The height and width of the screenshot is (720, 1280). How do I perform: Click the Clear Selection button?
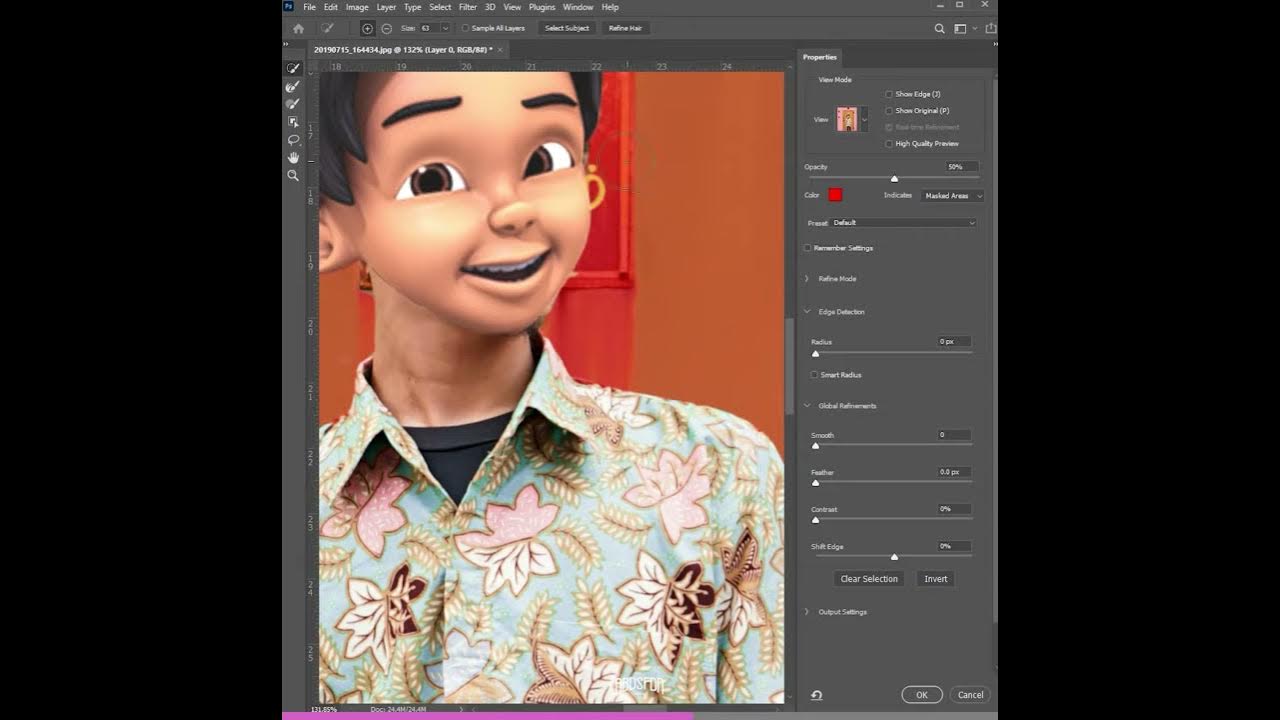(869, 579)
